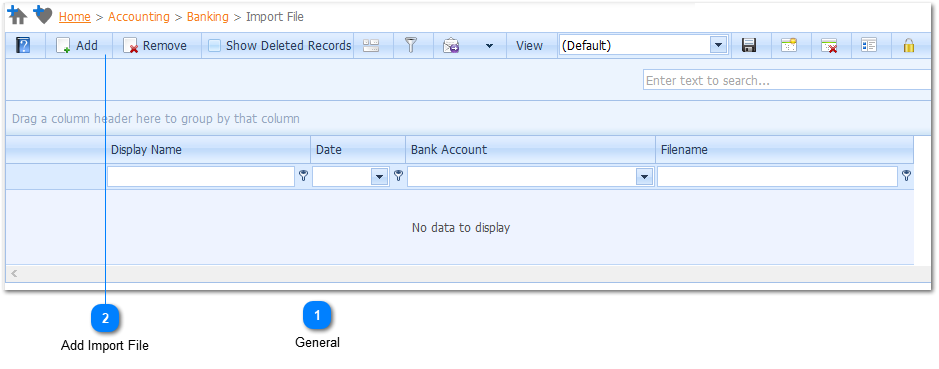Viewport: 939px width, 369px height.
Task: Click the 'Import File' breadcrumb text
Action: (x=275, y=17)
